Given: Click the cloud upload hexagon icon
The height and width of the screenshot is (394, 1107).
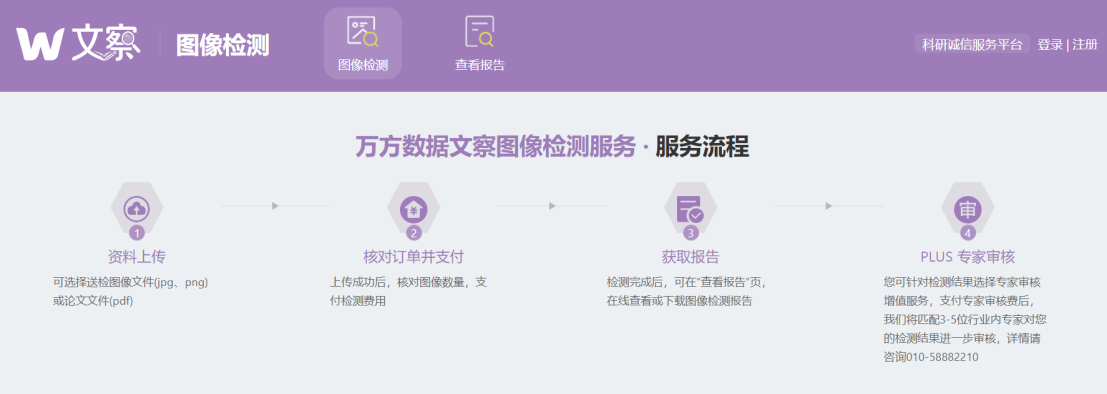Looking at the screenshot, I should coord(137,208).
